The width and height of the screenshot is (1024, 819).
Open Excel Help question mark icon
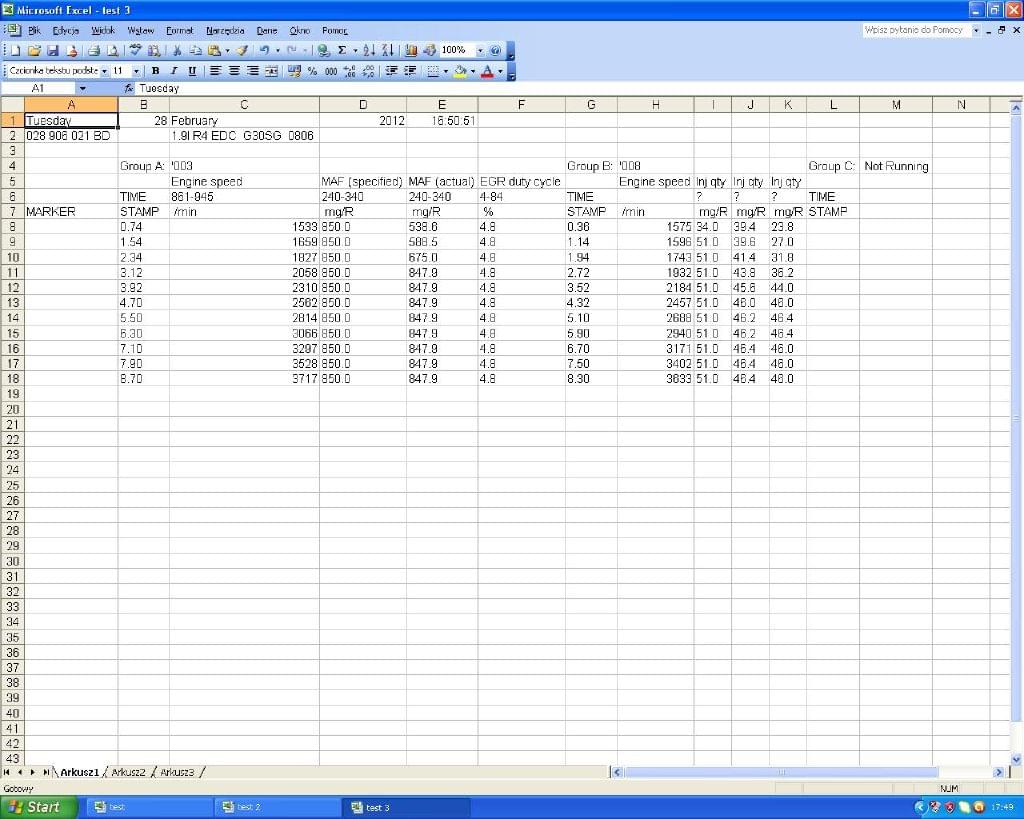tap(496, 51)
